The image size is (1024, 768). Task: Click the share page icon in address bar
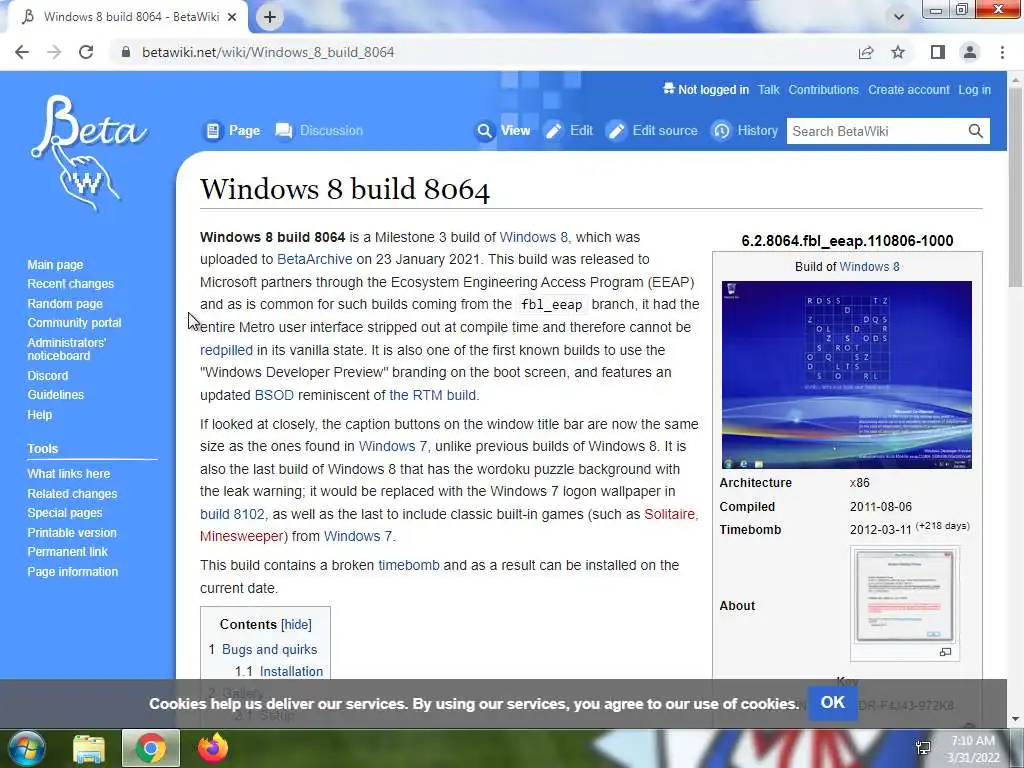pos(866,52)
